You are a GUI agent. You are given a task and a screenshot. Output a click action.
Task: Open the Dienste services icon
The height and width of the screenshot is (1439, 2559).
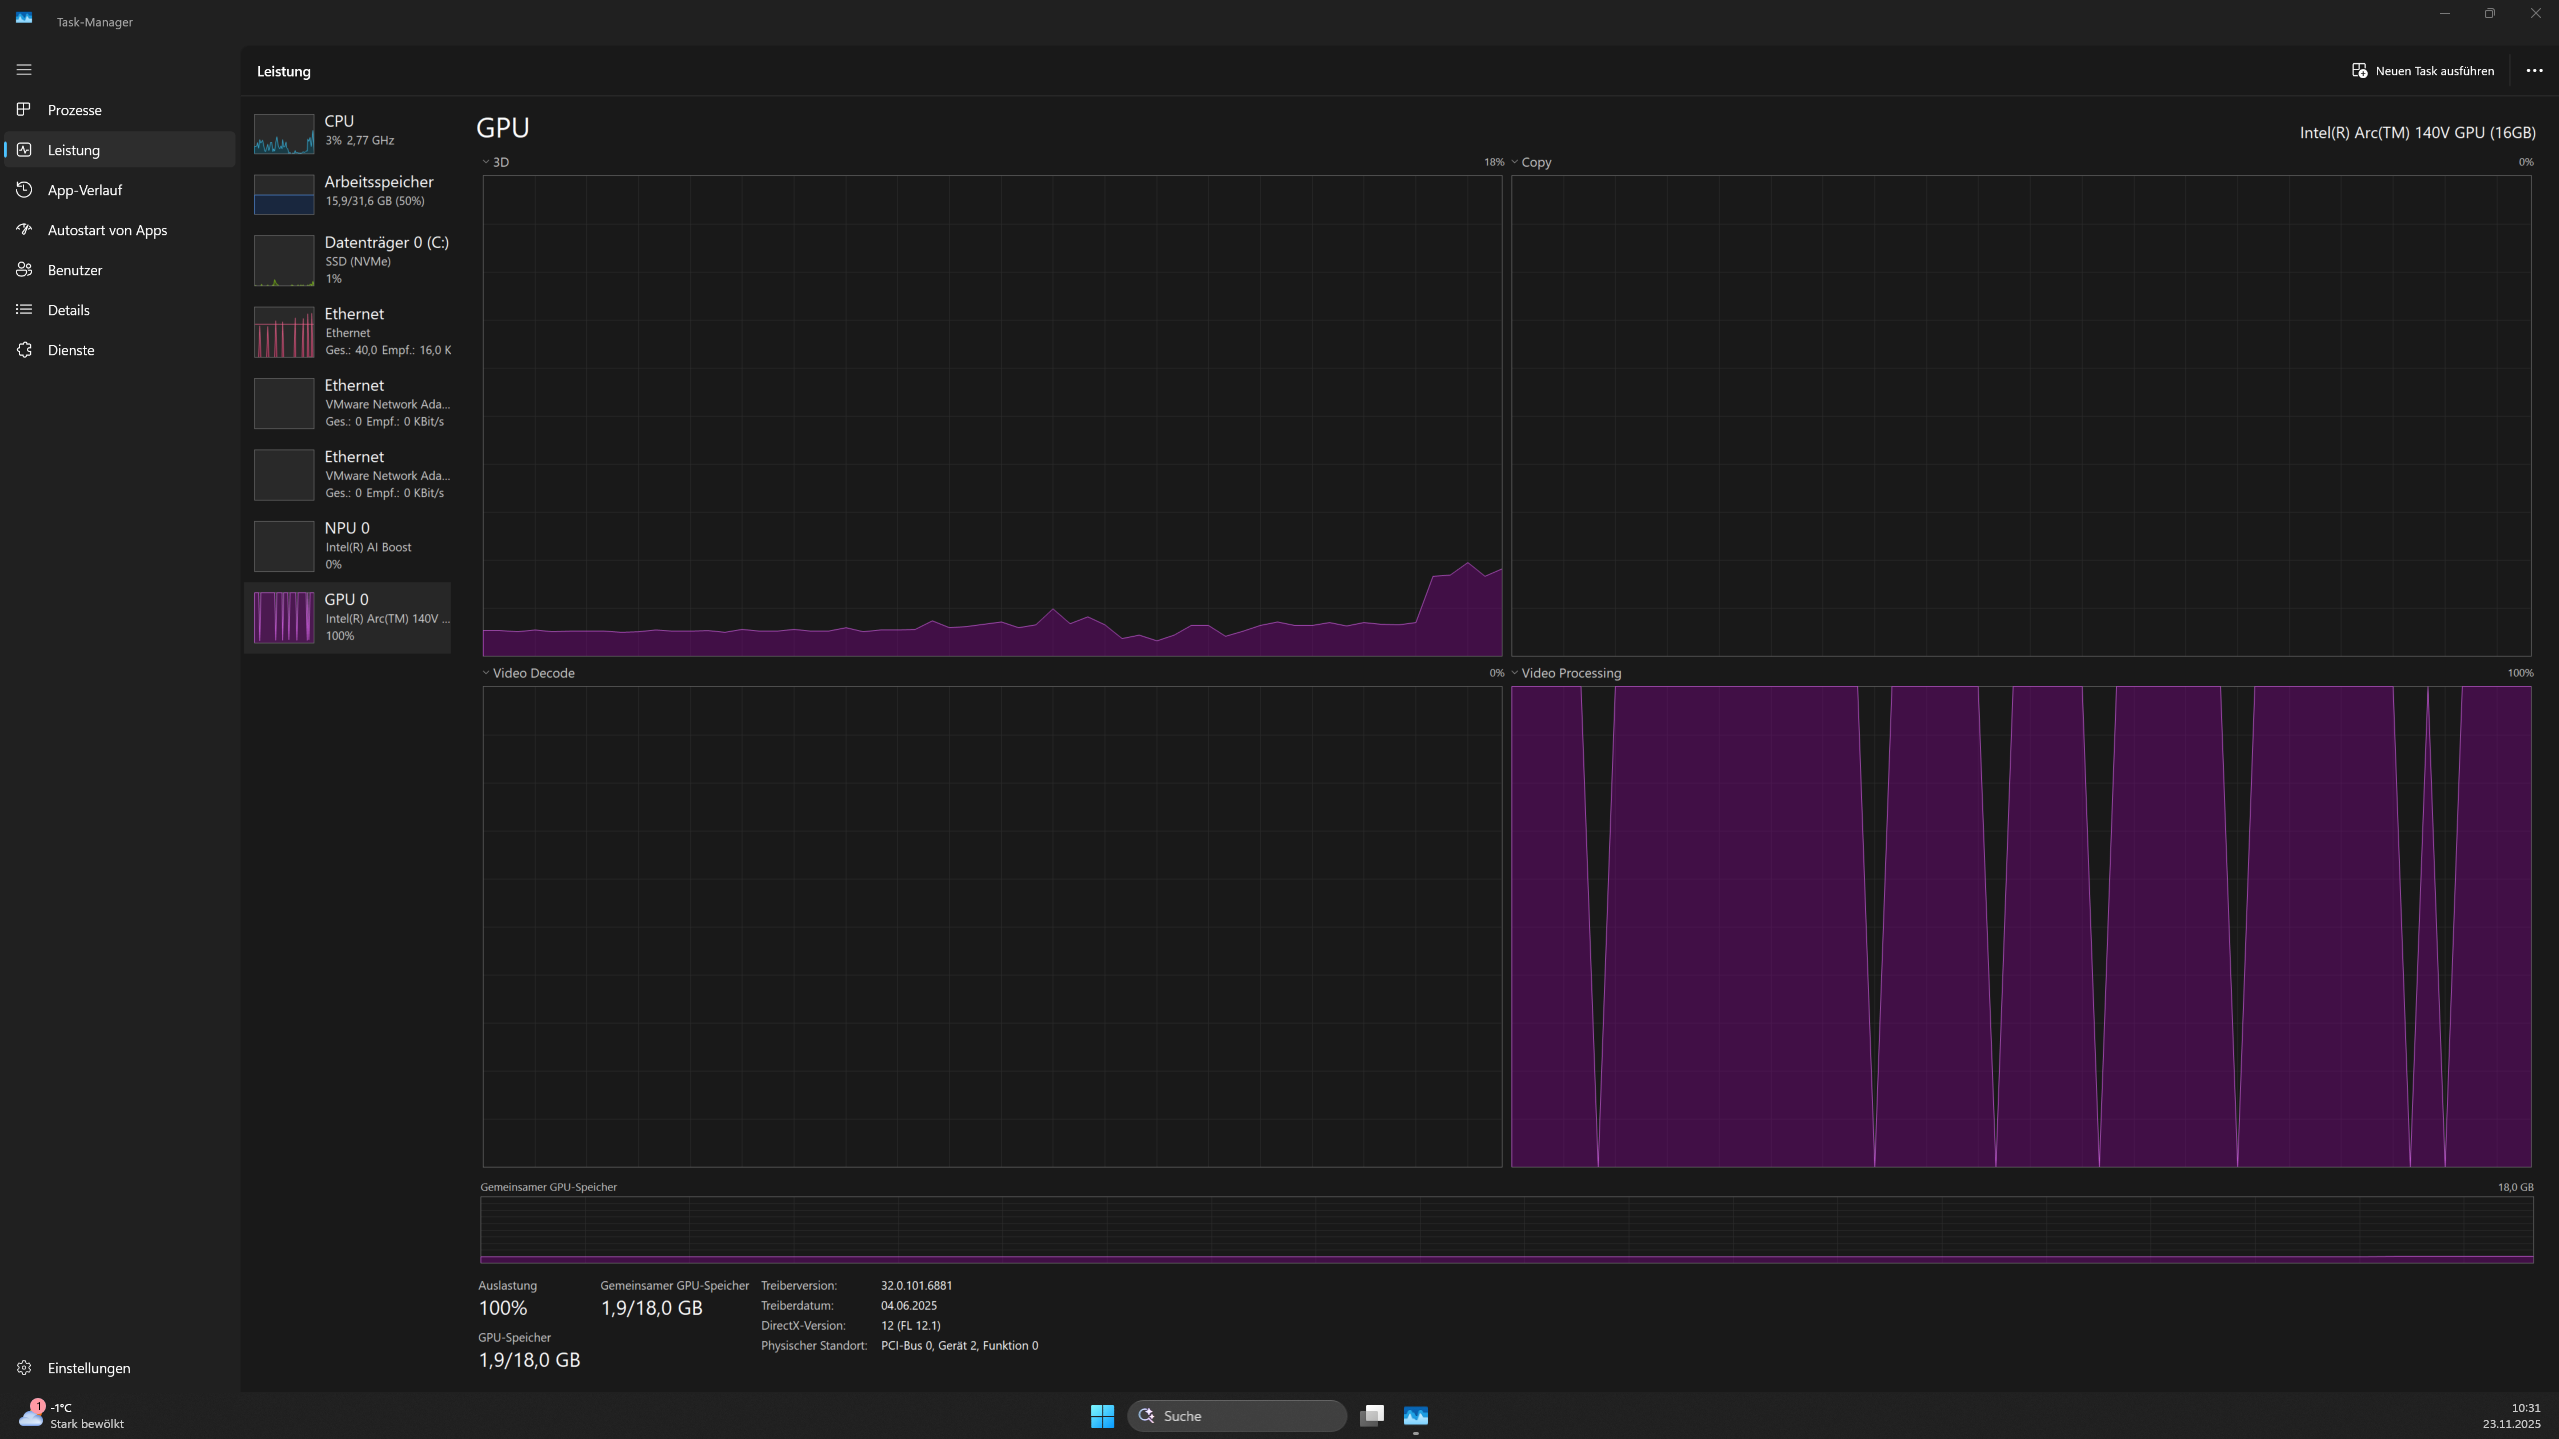[24, 349]
